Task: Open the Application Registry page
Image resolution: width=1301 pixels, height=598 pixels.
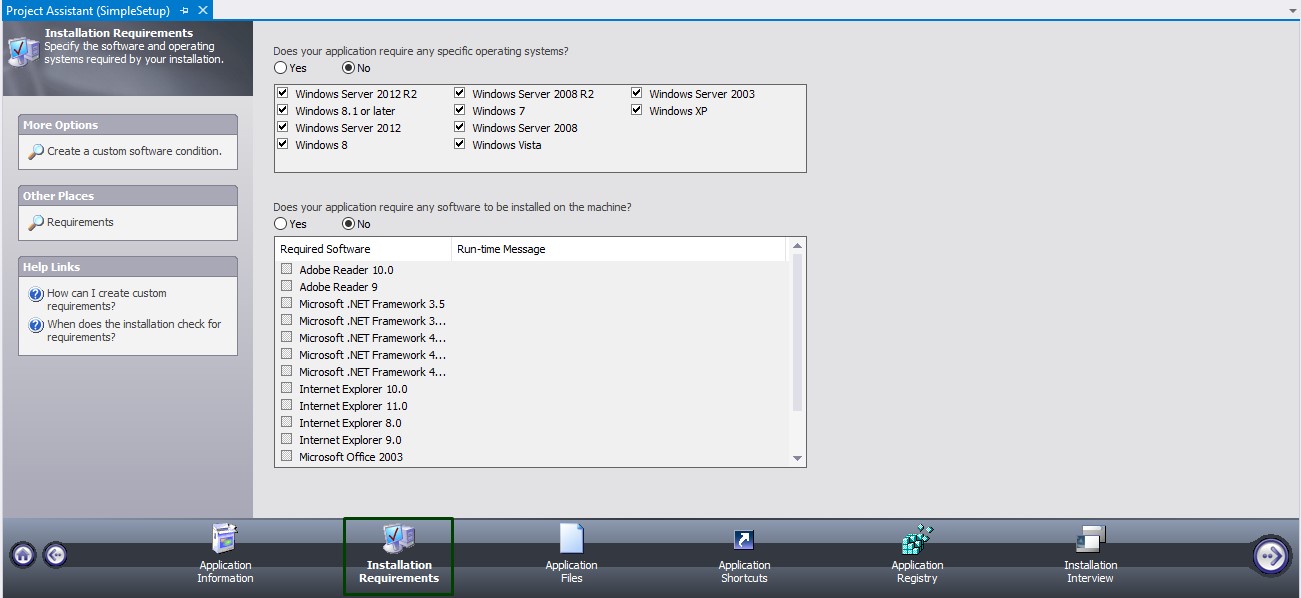Action: (x=916, y=555)
